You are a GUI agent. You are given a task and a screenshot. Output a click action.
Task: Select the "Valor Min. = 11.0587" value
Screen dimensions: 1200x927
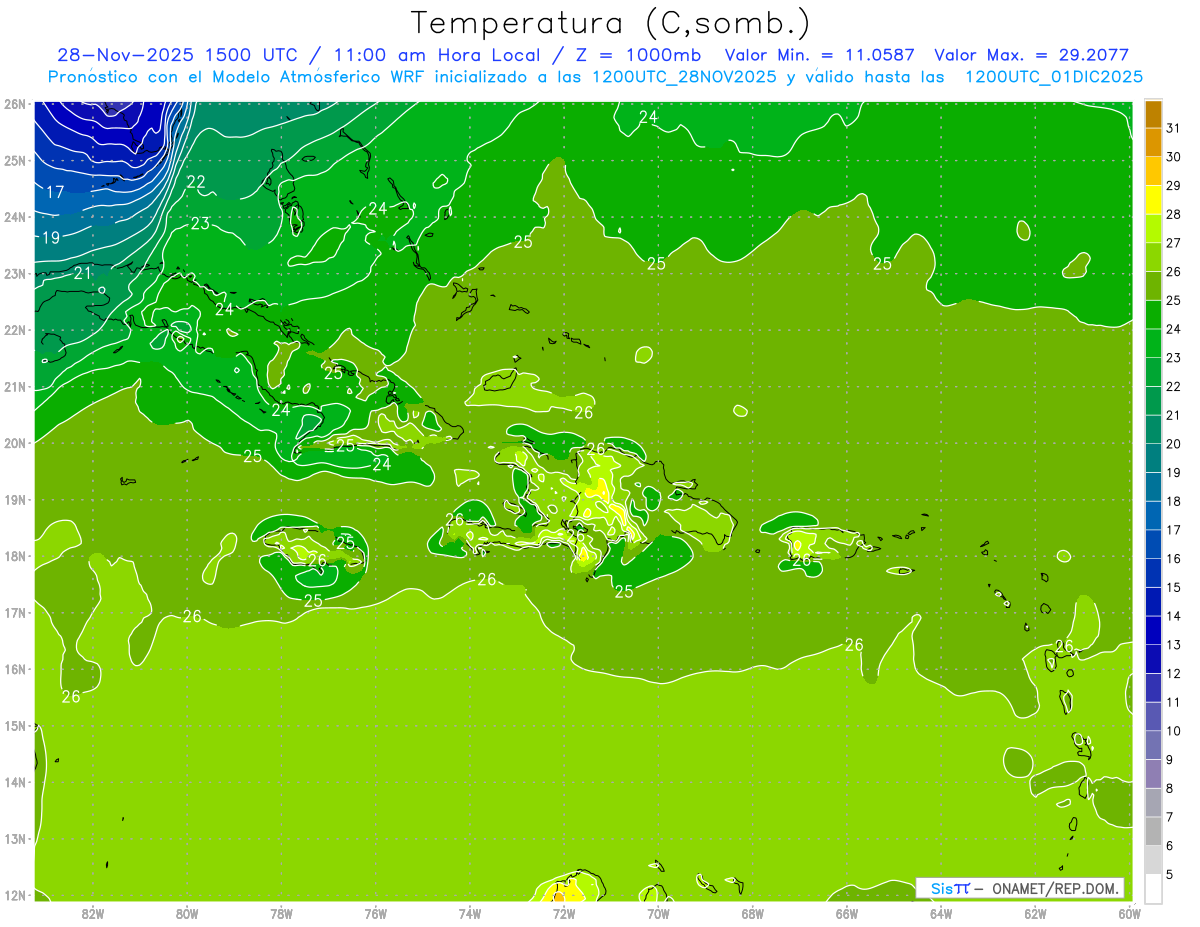tap(821, 55)
